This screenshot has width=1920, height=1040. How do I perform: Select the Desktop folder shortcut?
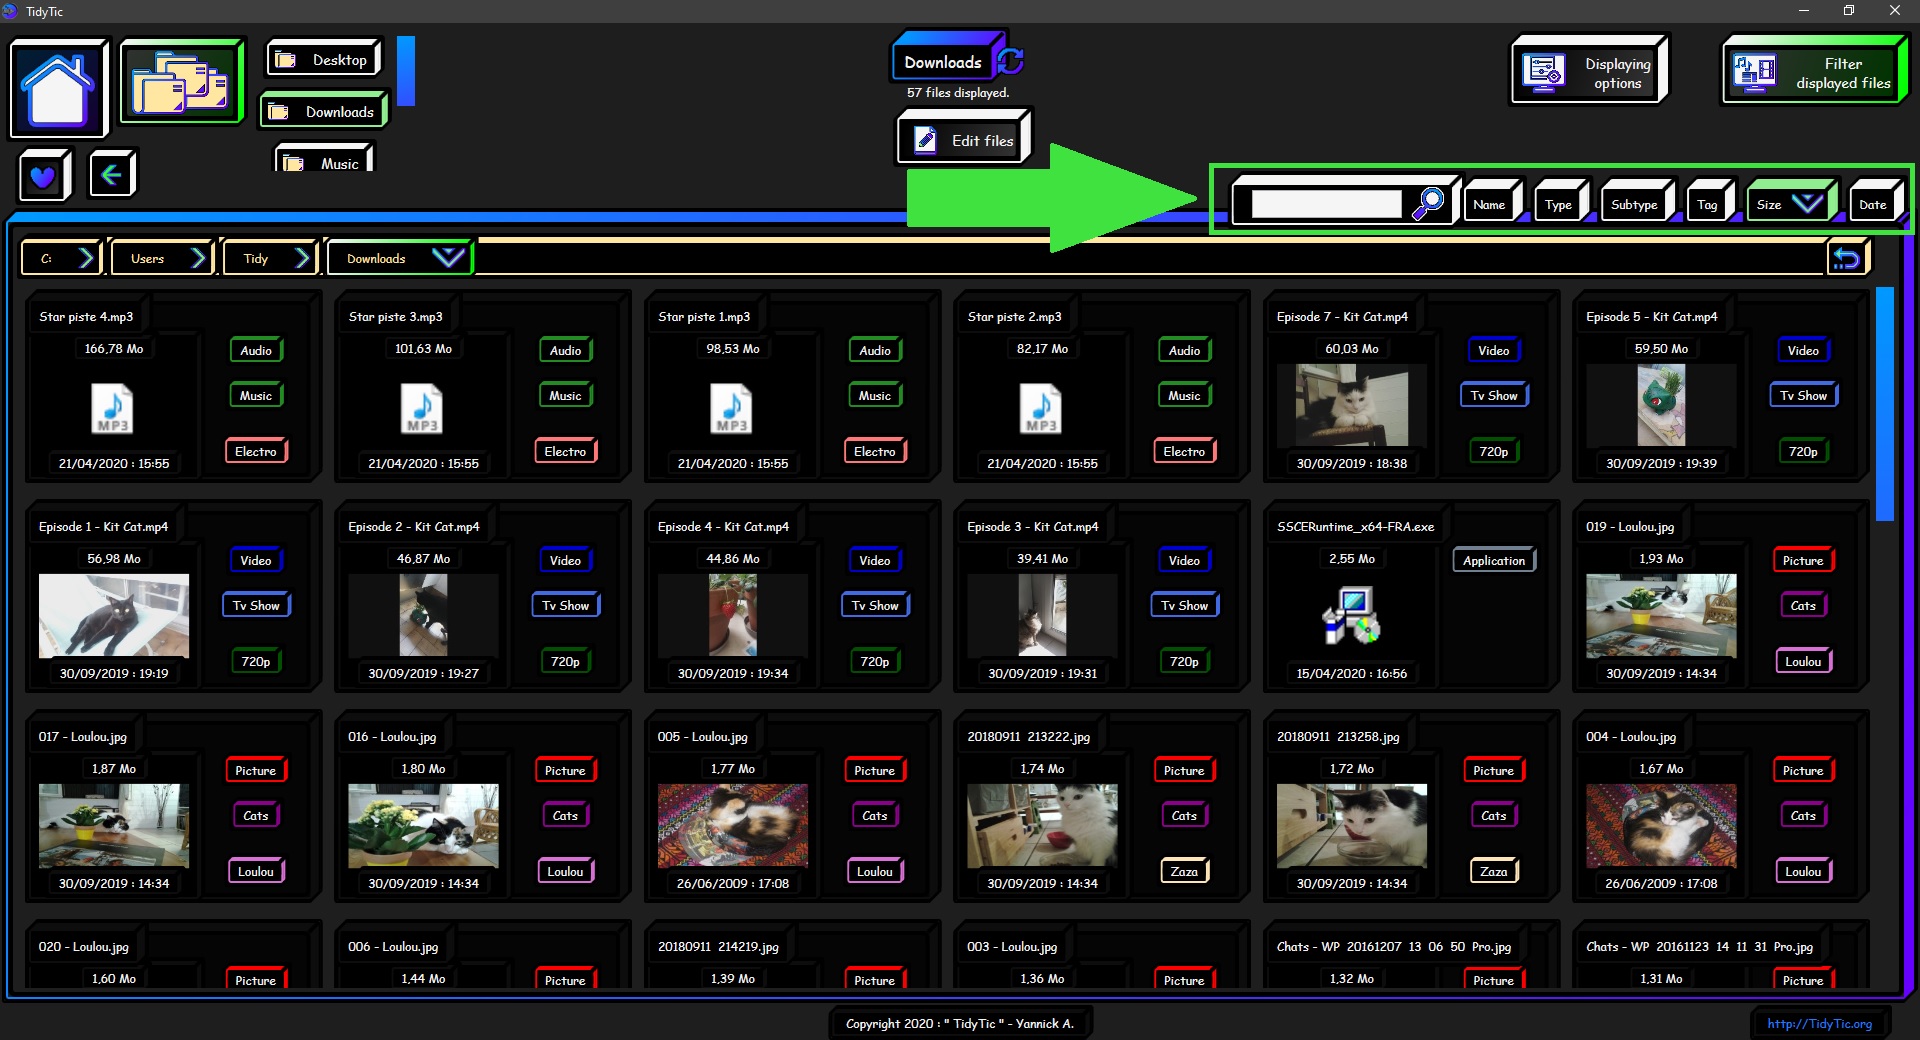tap(324, 60)
